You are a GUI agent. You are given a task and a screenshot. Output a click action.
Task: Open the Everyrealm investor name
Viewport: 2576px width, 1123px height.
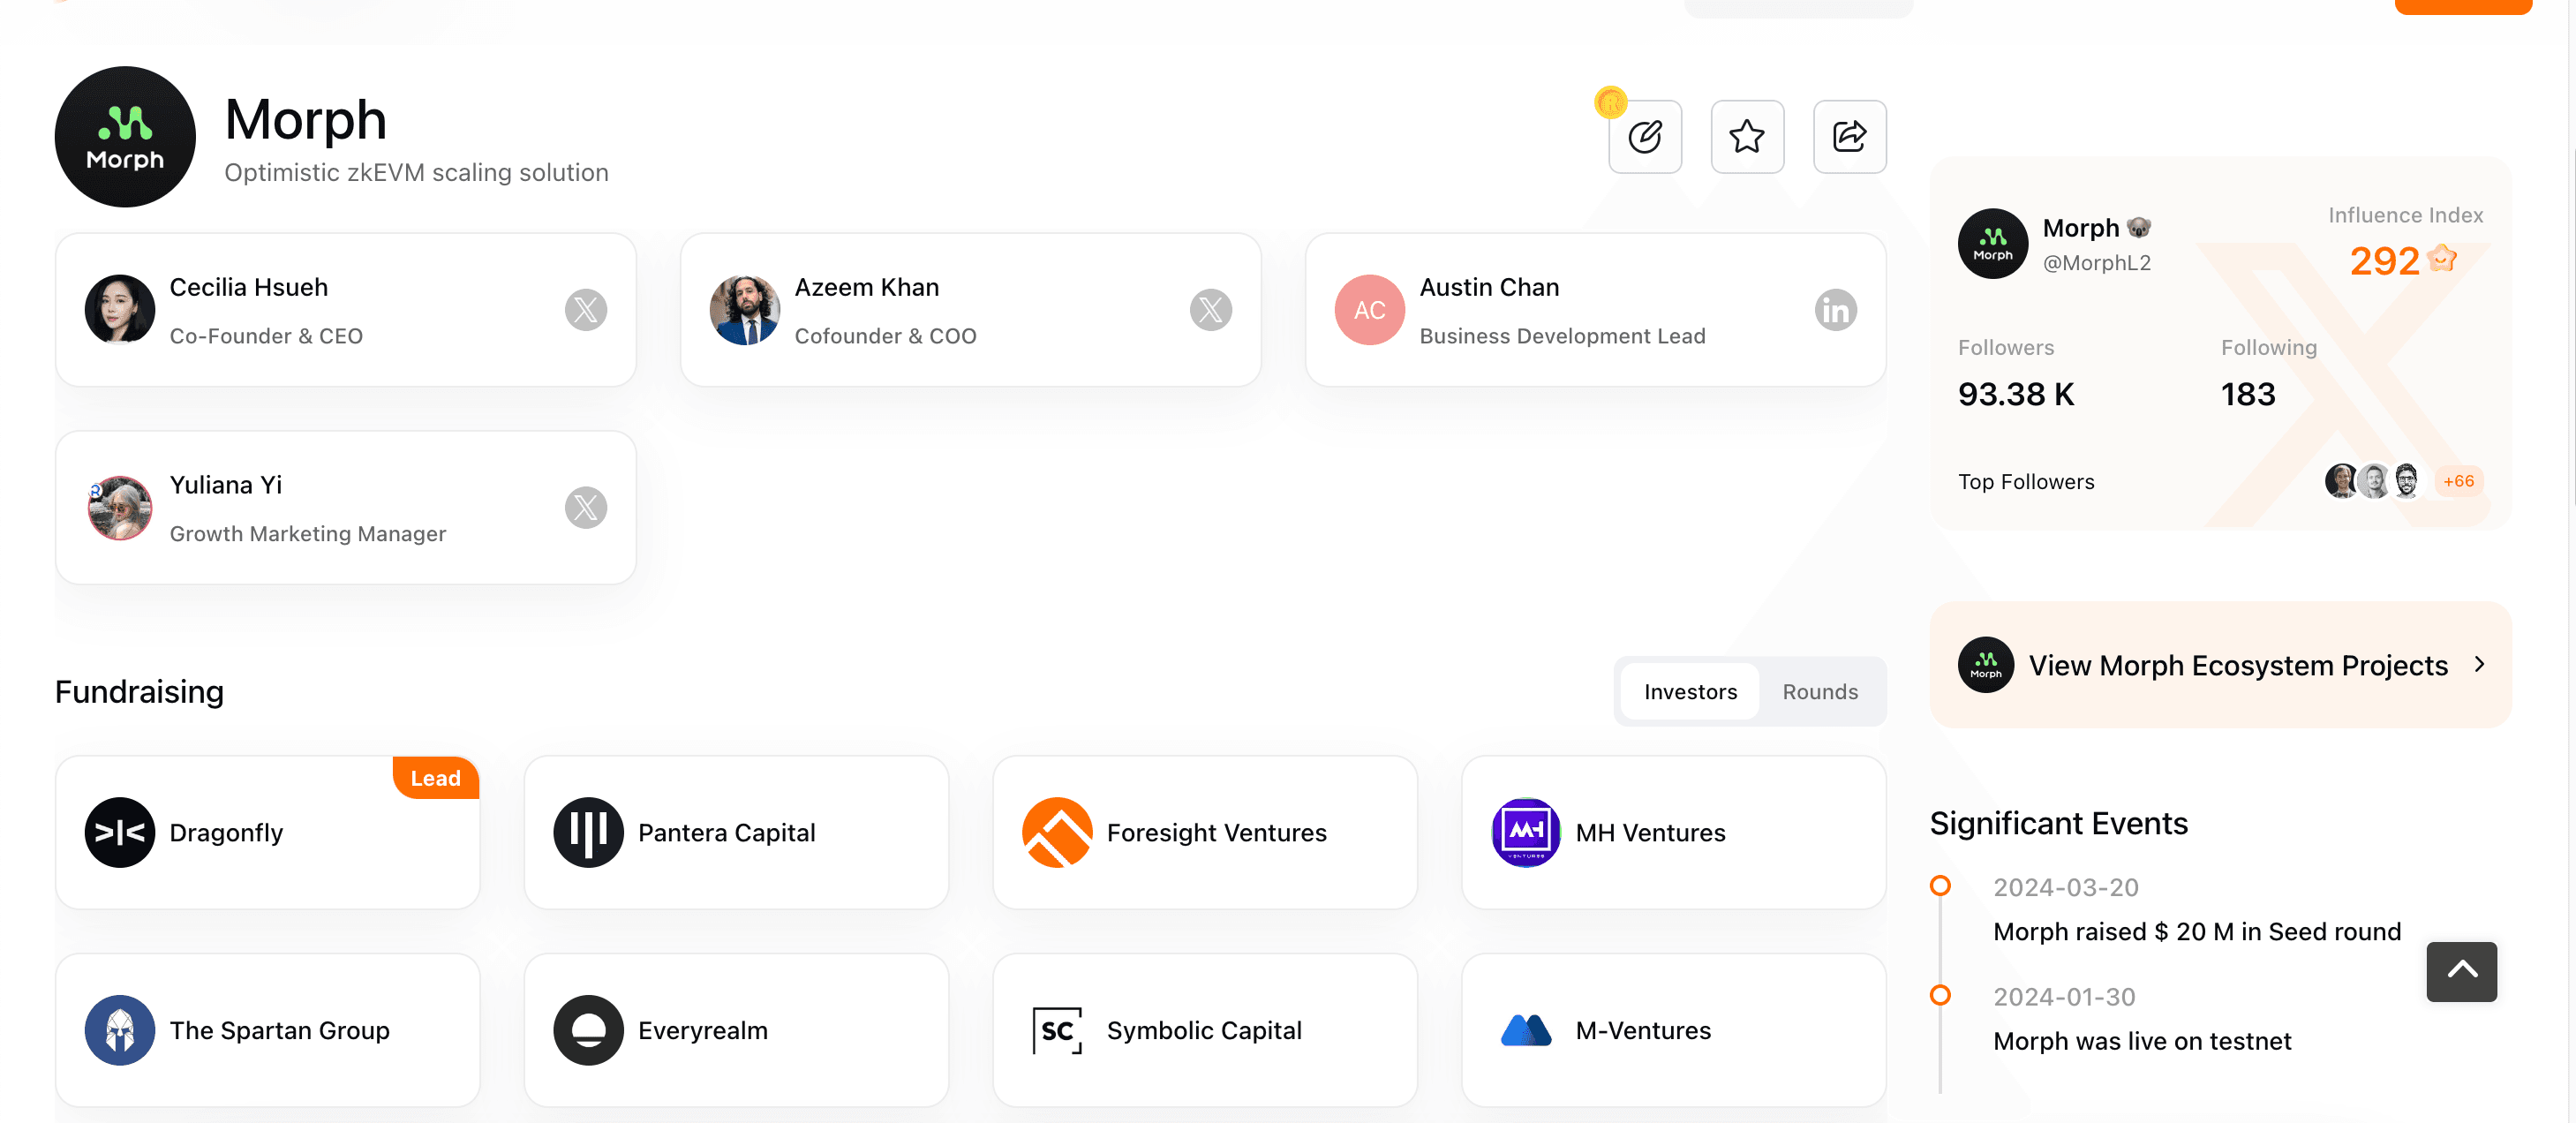[x=703, y=1031]
